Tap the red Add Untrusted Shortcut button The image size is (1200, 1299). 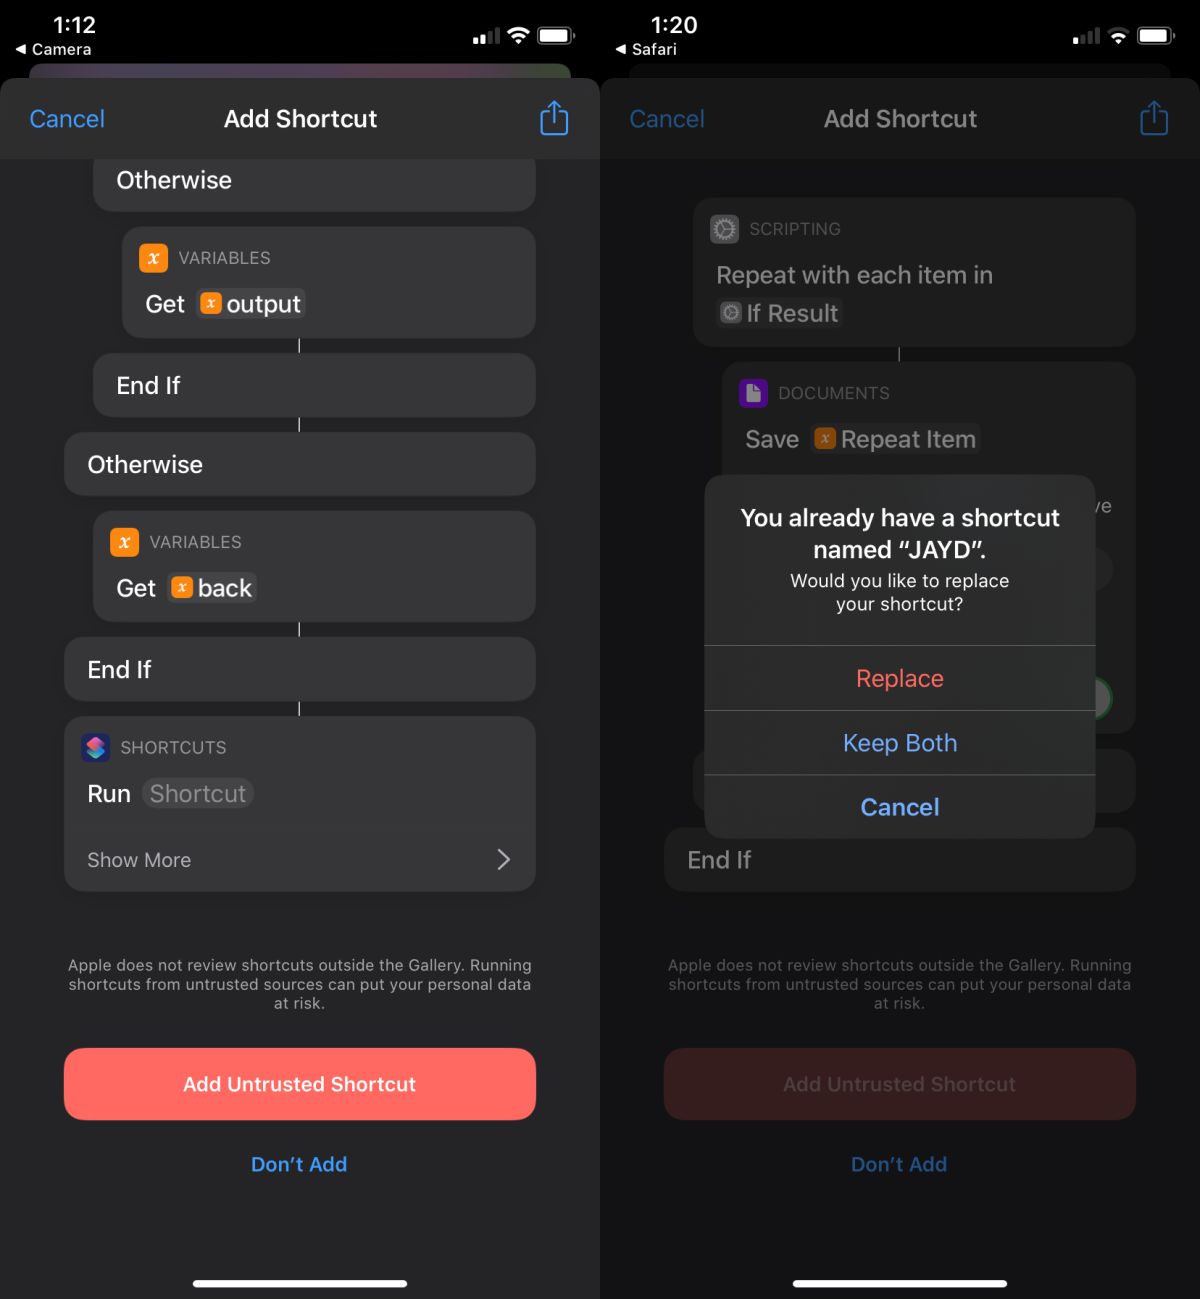pyautogui.click(x=300, y=1084)
